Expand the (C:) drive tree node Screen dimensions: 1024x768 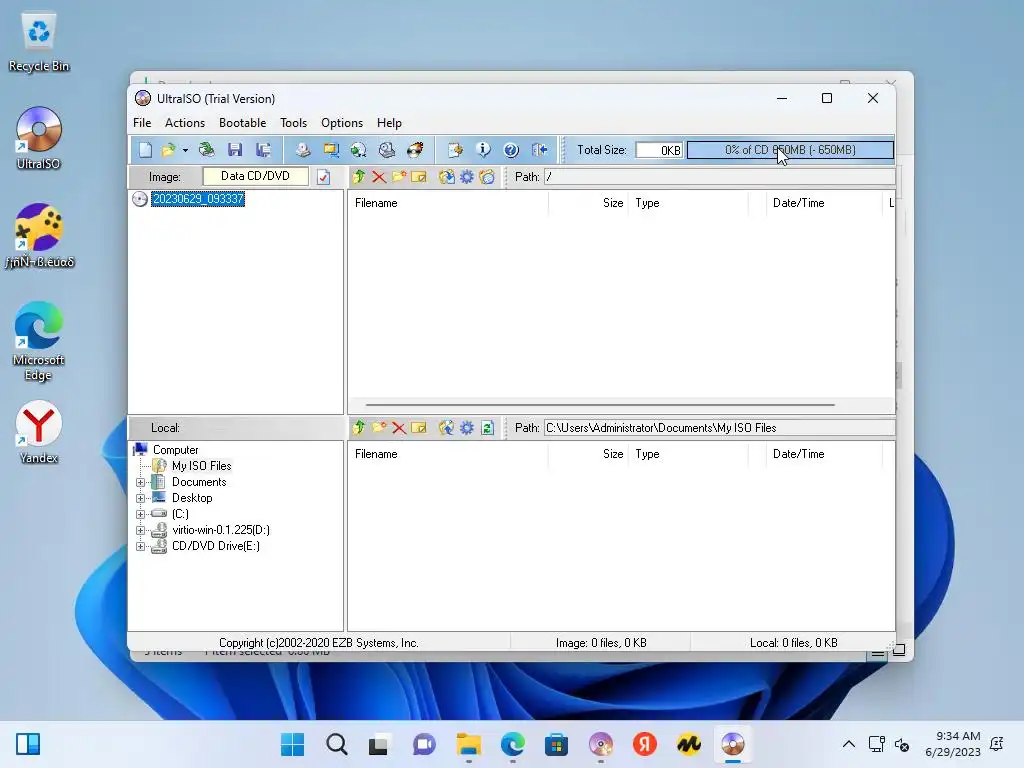pyautogui.click(x=140, y=515)
